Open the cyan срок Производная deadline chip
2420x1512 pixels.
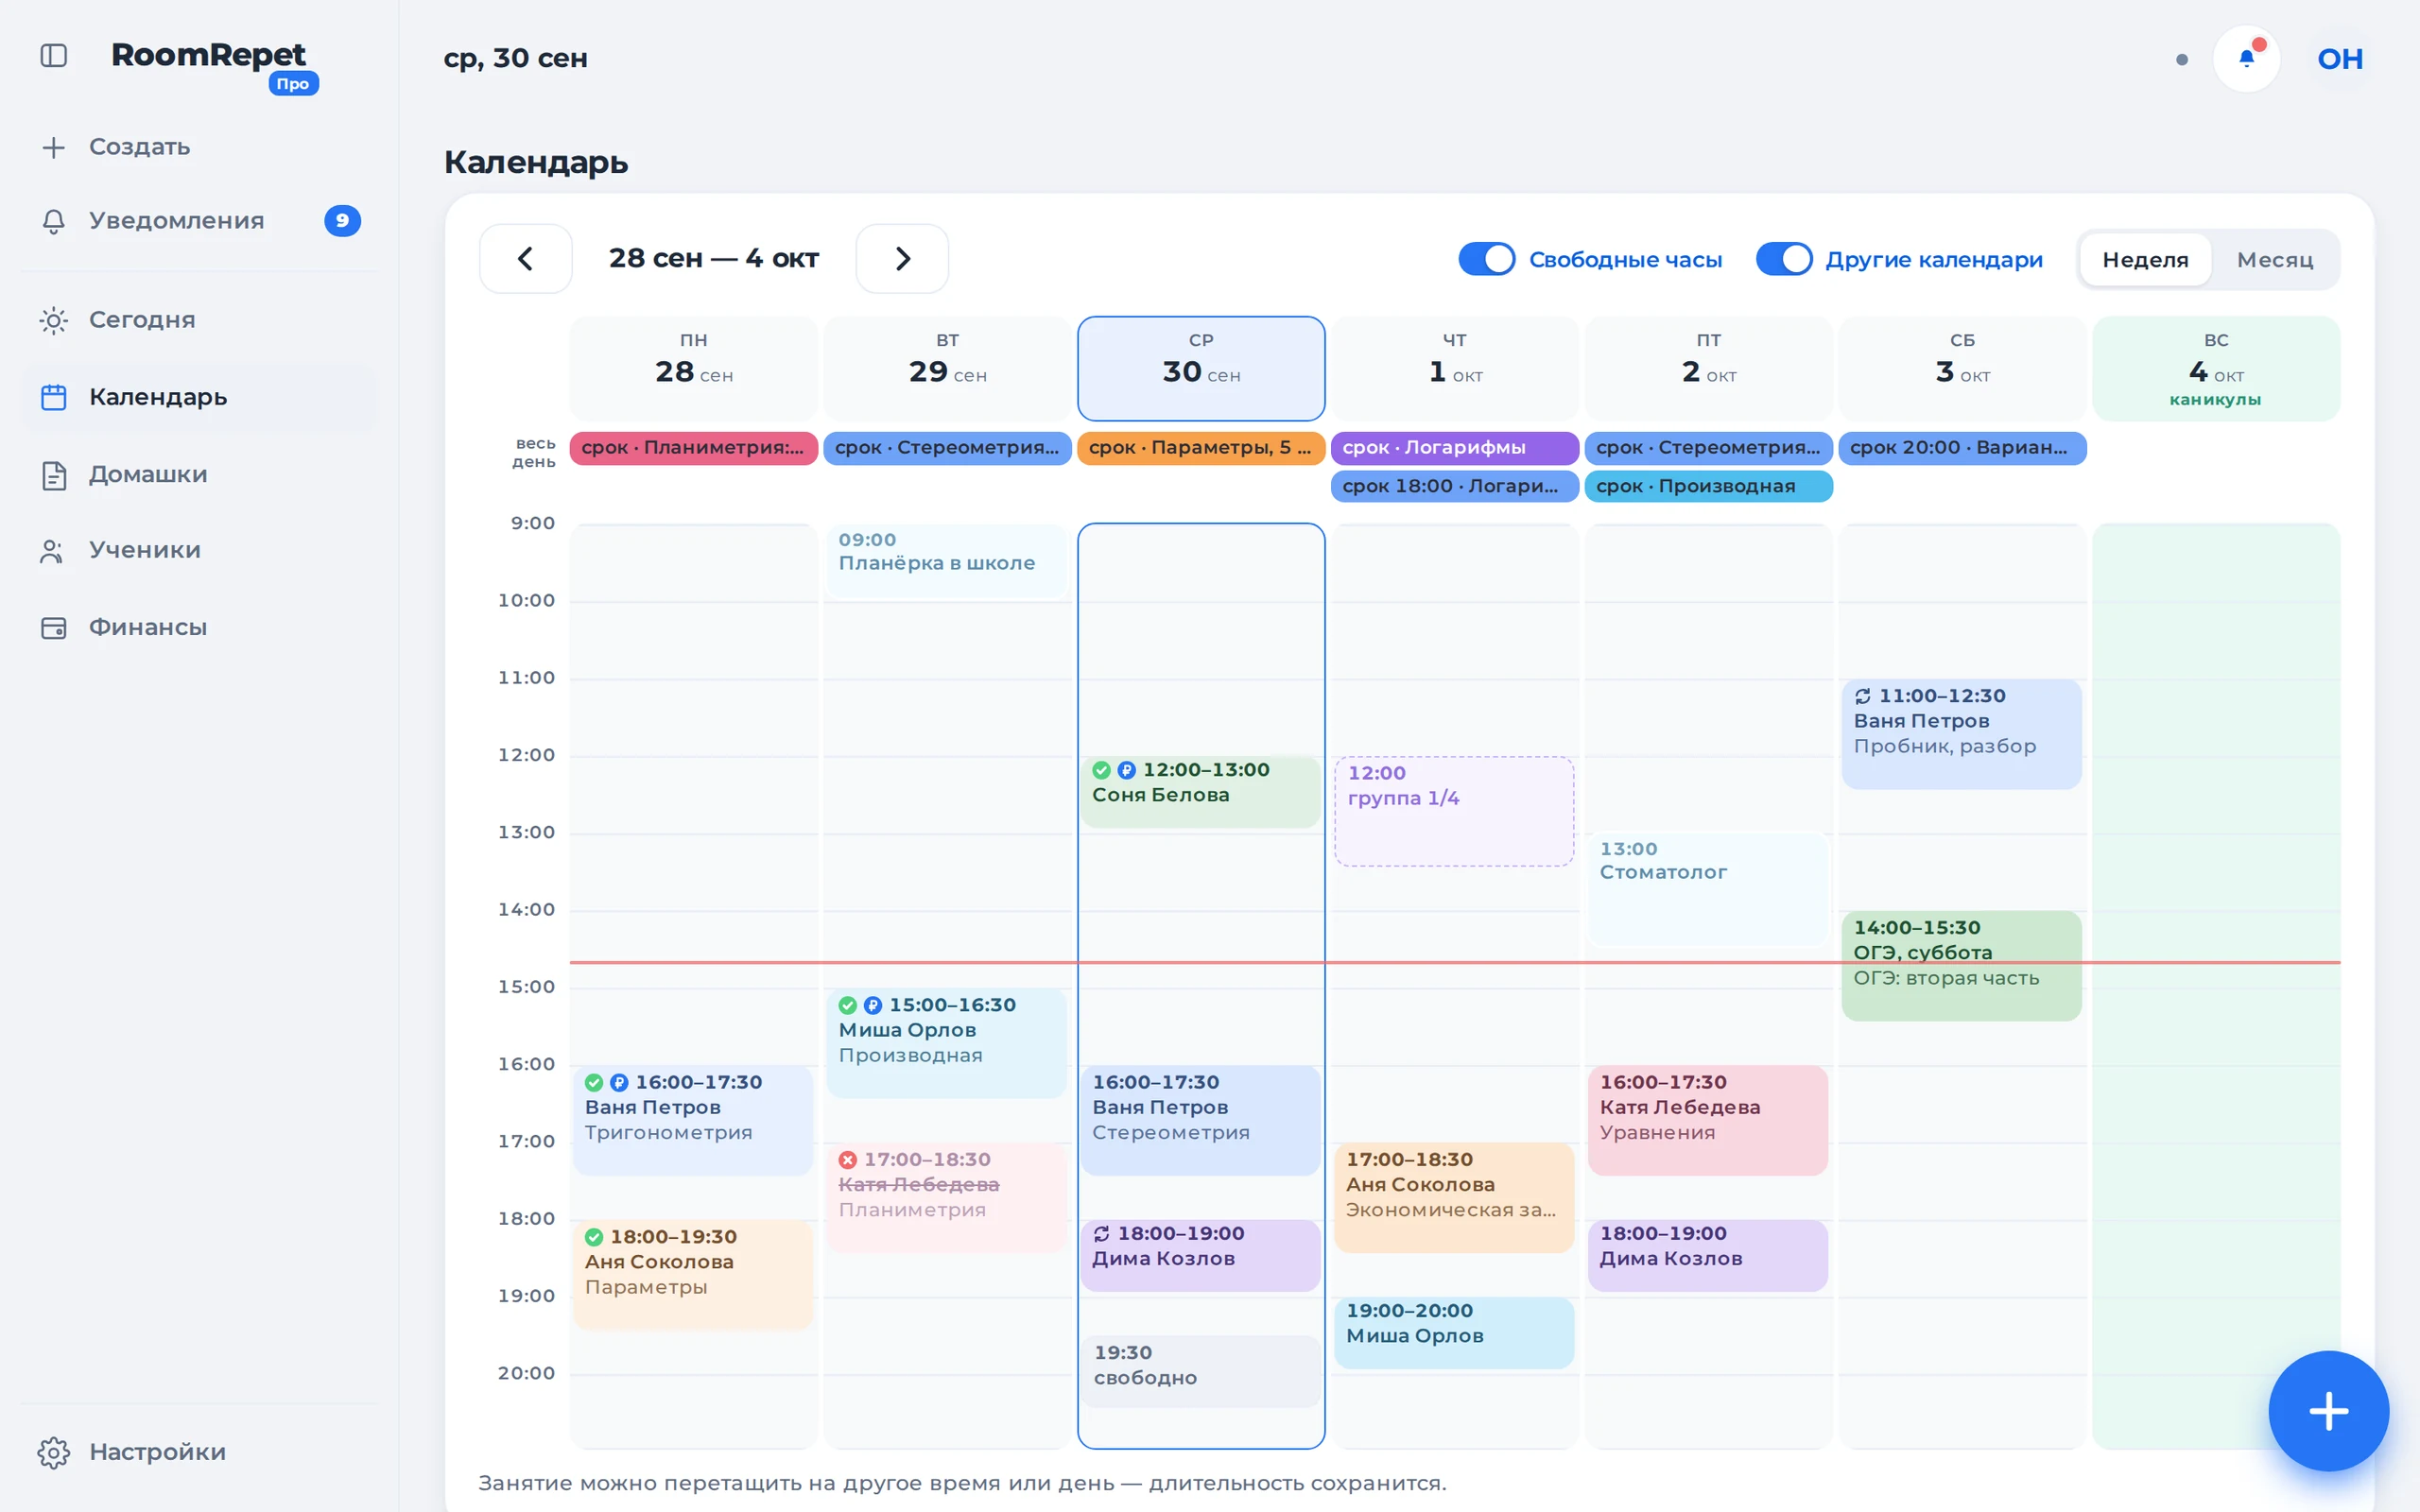(1708, 487)
